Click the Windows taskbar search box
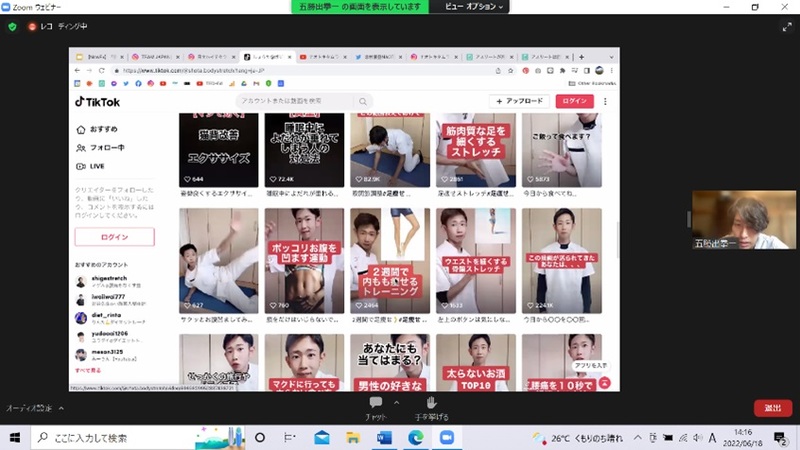The height and width of the screenshot is (450, 800). click(138, 438)
